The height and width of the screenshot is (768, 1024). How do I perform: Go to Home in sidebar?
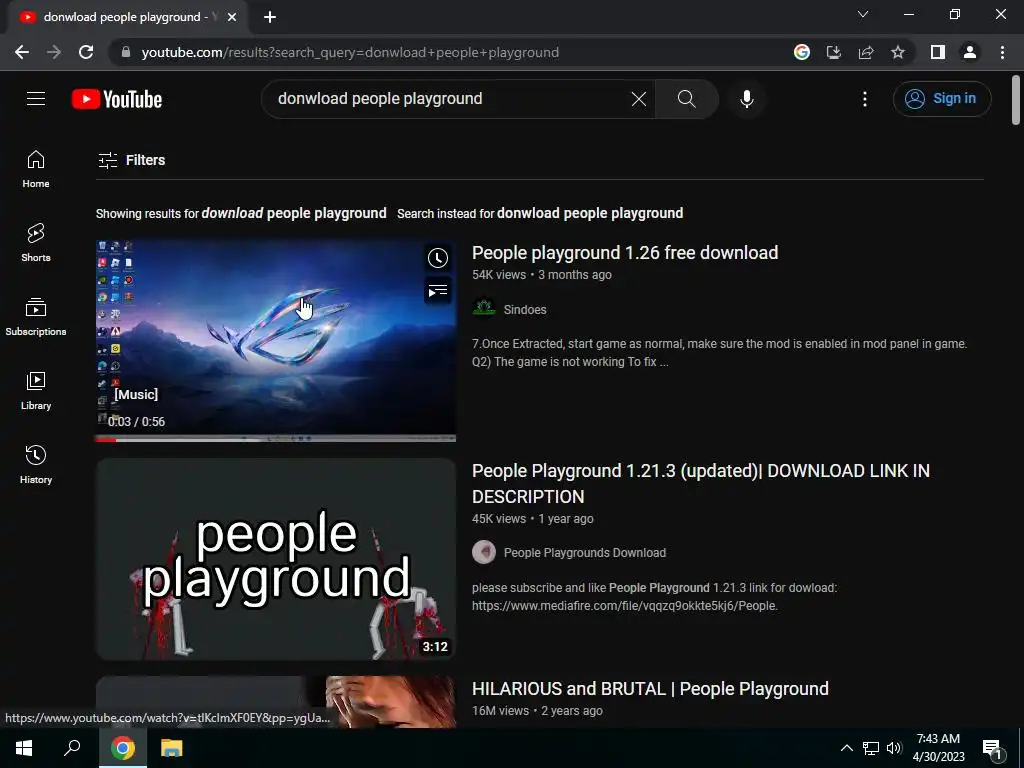[36, 169]
